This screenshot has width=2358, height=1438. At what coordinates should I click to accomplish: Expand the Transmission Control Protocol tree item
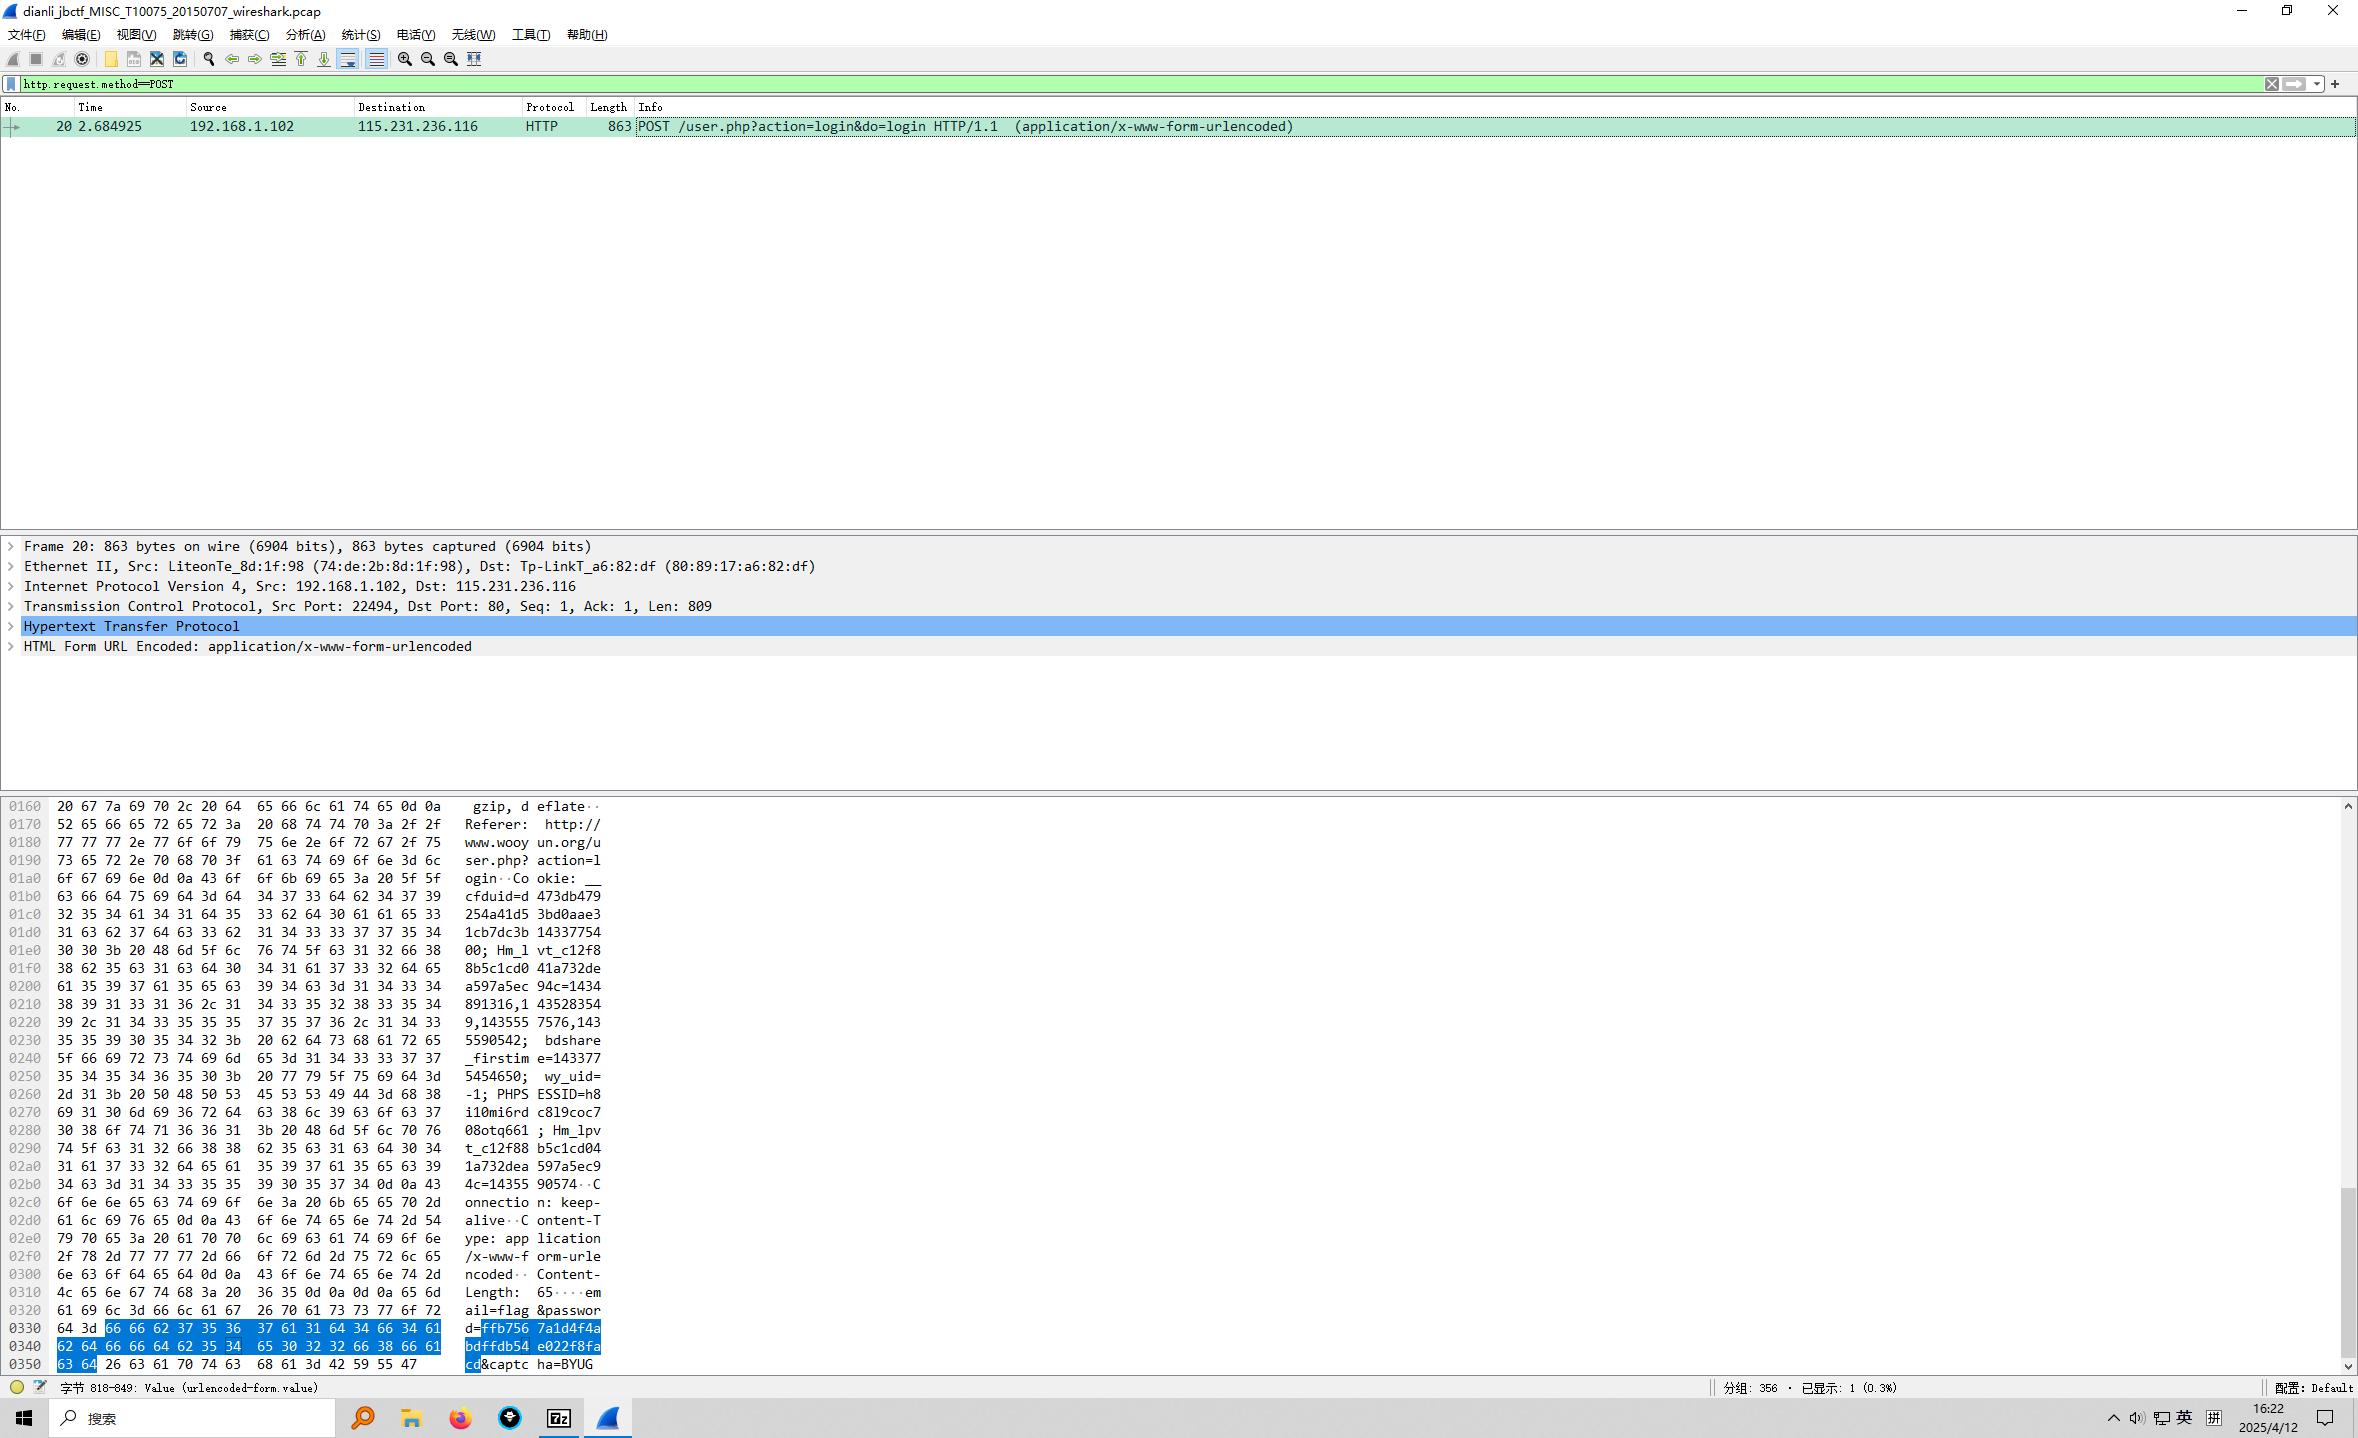tap(11, 606)
